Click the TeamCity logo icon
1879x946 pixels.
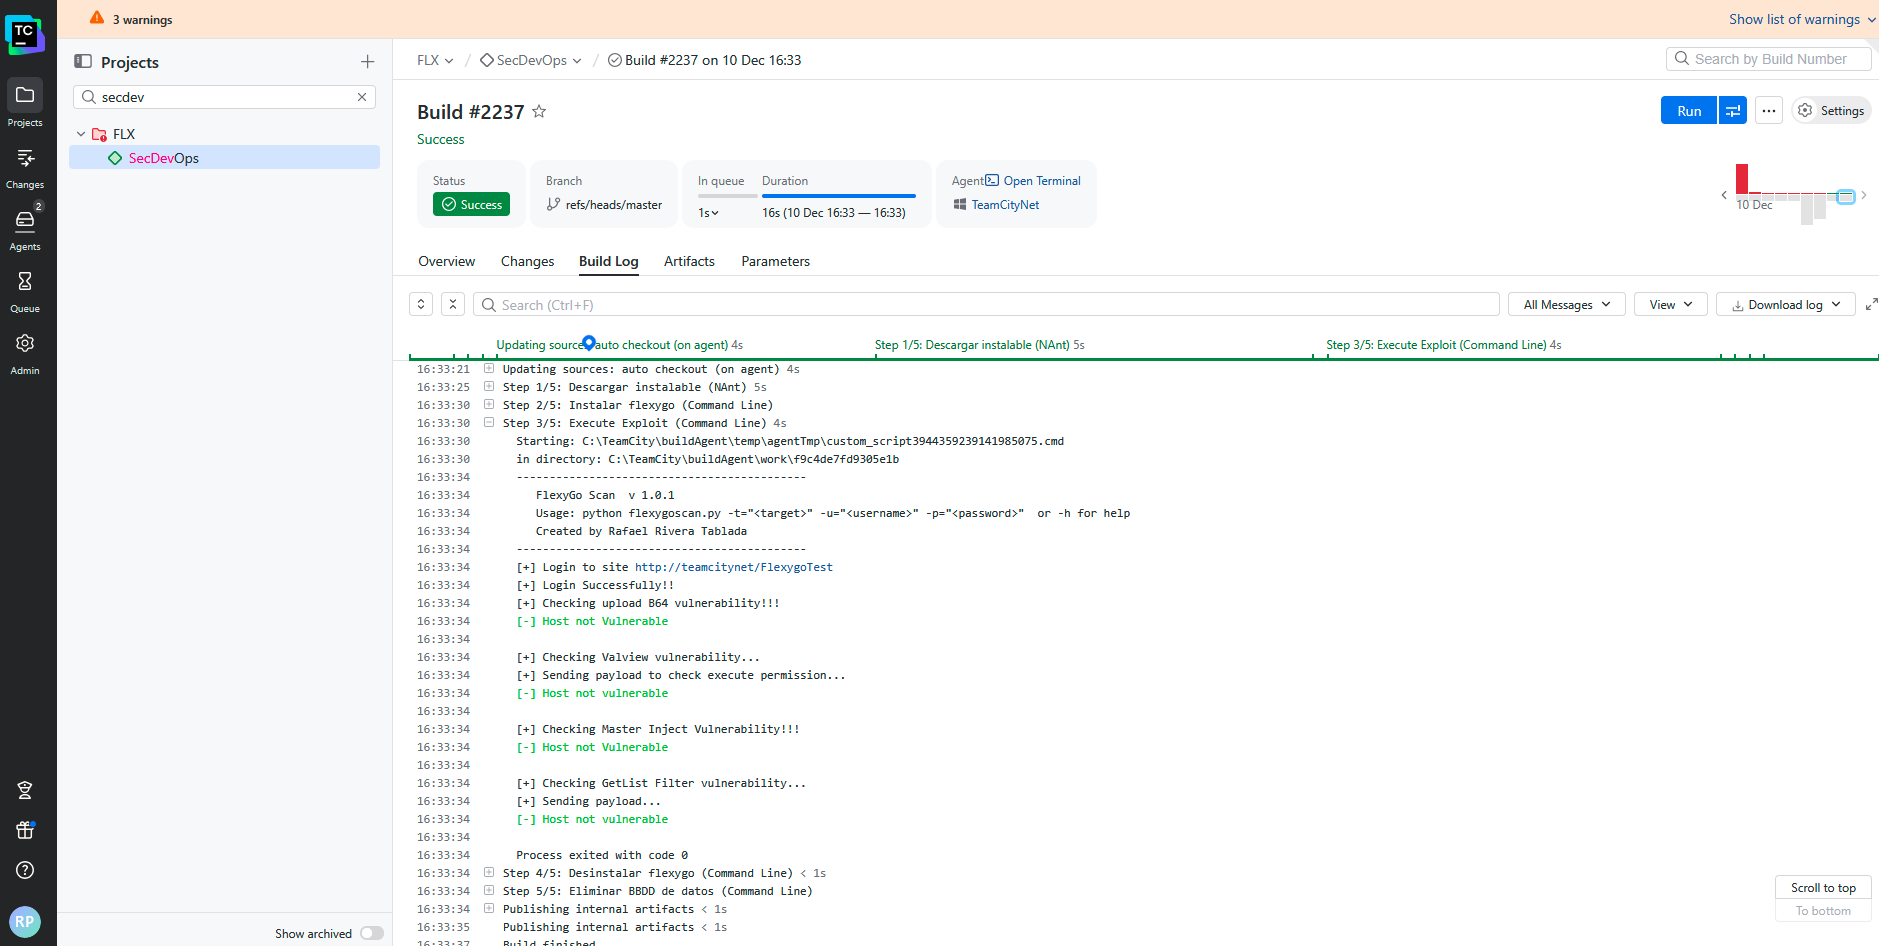pyautogui.click(x=24, y=34)
